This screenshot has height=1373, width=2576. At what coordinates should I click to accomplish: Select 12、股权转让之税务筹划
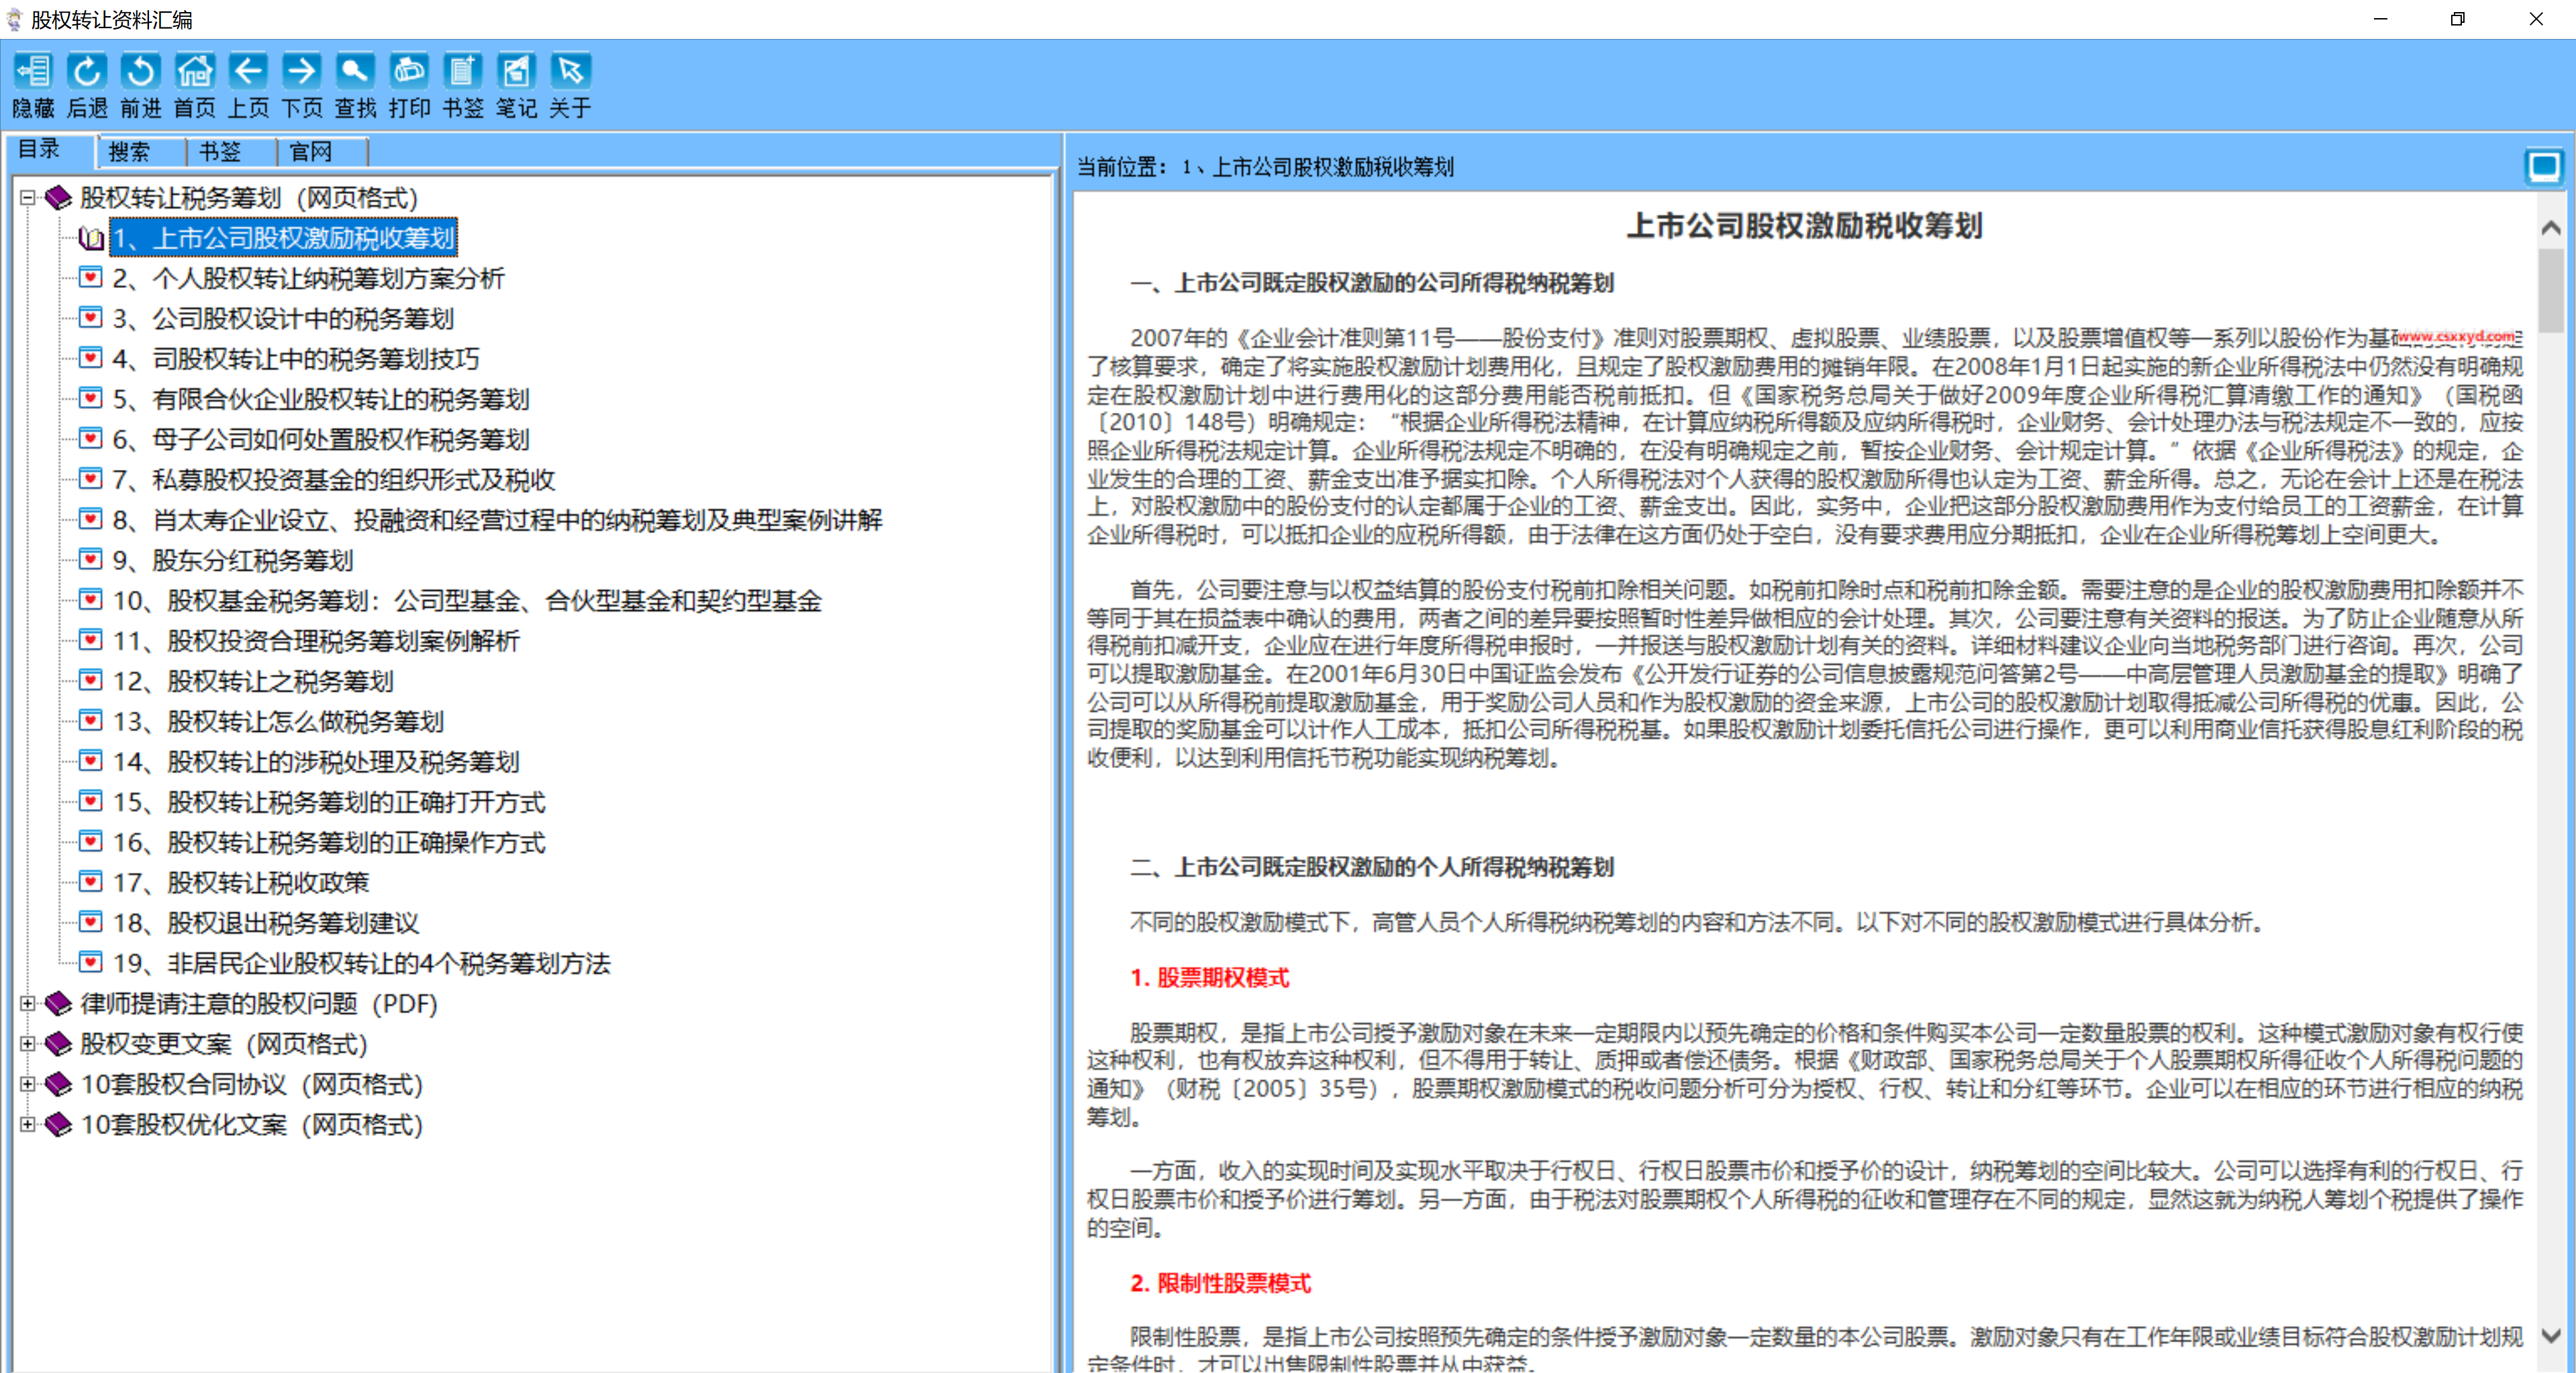[253, 681]
